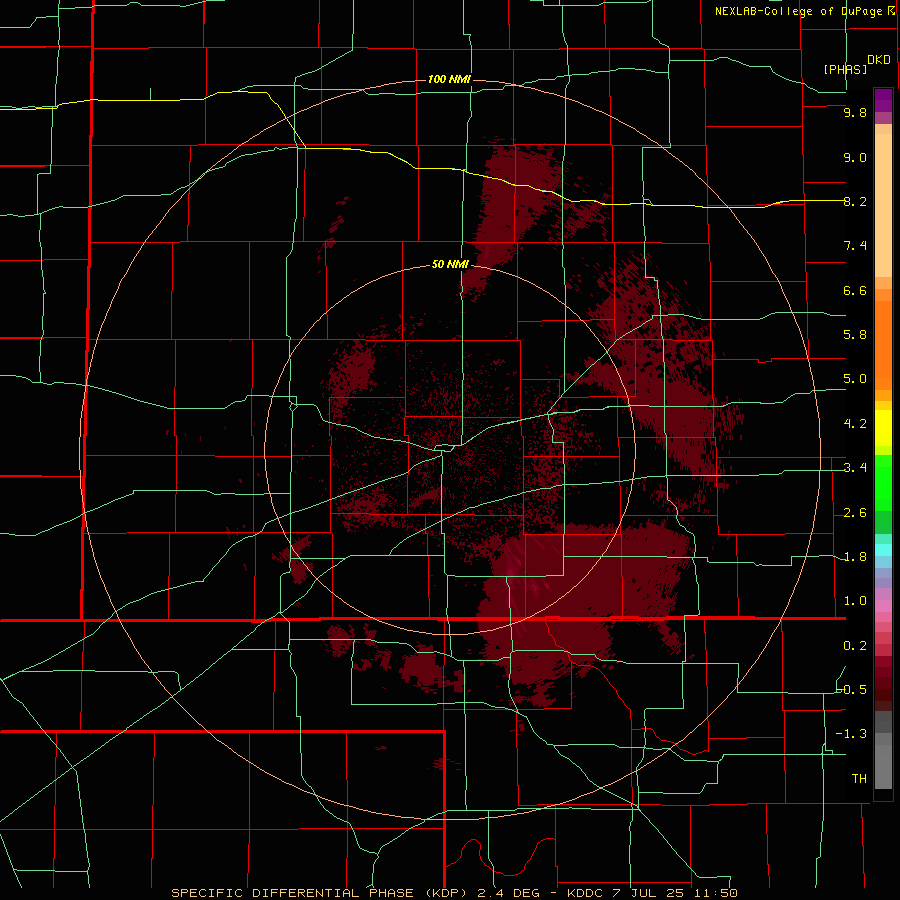Select the 5.8 value on color scale
Screen dimensions: 900x900
pos(855,335)
